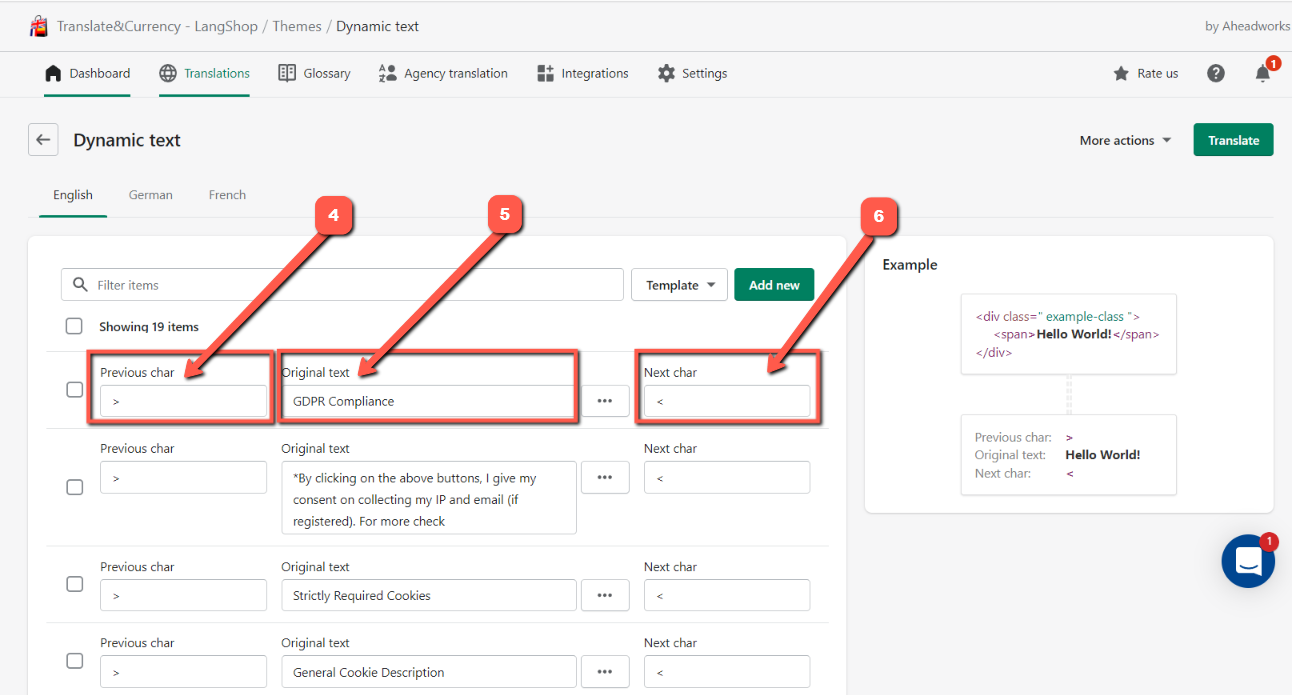Toggle the select-all checkbox near Showing 19 items
This screenshot has width=1292, height=695.
pos(74,326)
